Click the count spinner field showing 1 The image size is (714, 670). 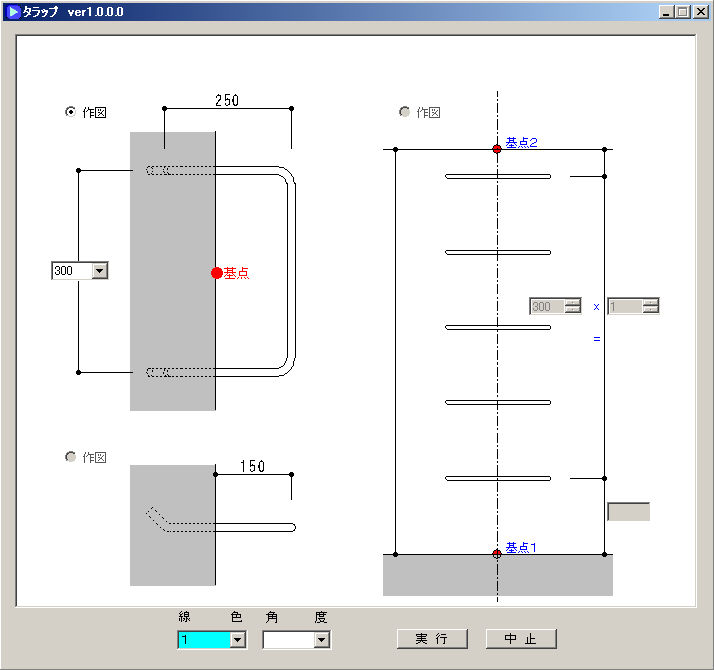coord(625,306)
